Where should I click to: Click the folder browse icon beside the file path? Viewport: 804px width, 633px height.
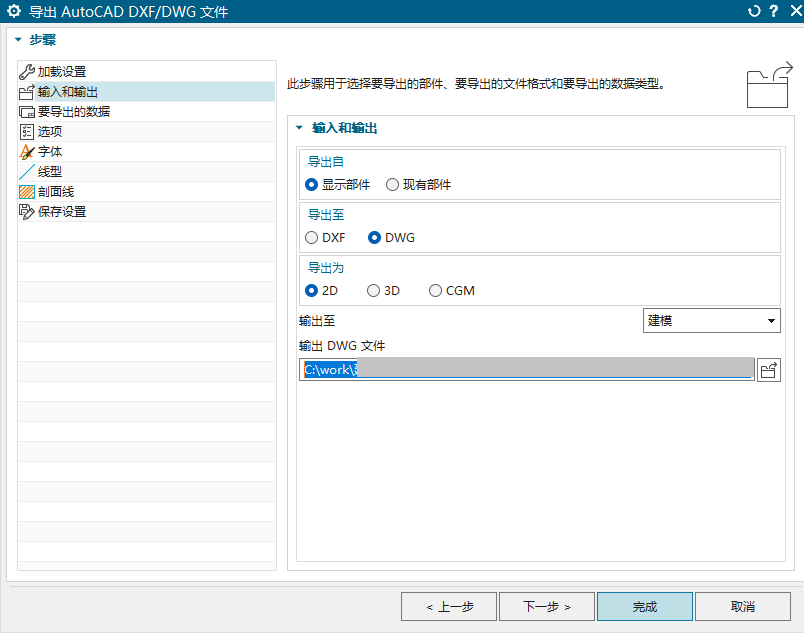pyautogui.click(x=770, y=368)
